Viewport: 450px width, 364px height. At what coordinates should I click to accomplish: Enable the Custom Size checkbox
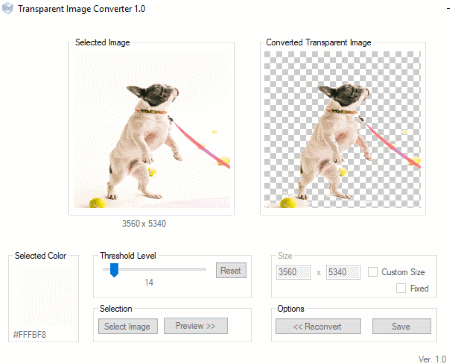coord(373,272)
